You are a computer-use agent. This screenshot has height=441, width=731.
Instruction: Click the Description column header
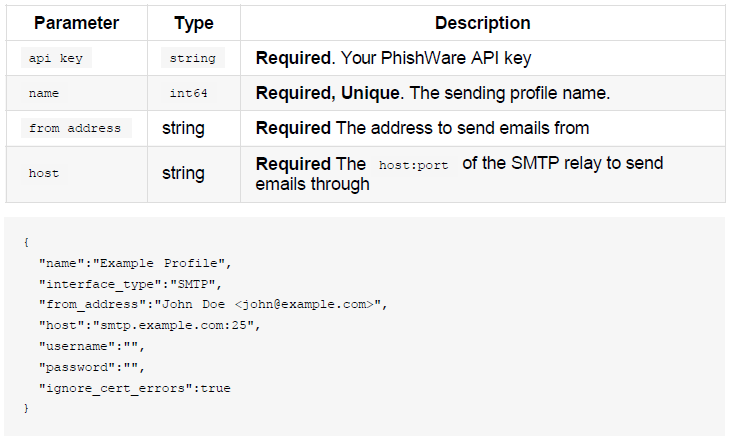click(x=483, y=23)
